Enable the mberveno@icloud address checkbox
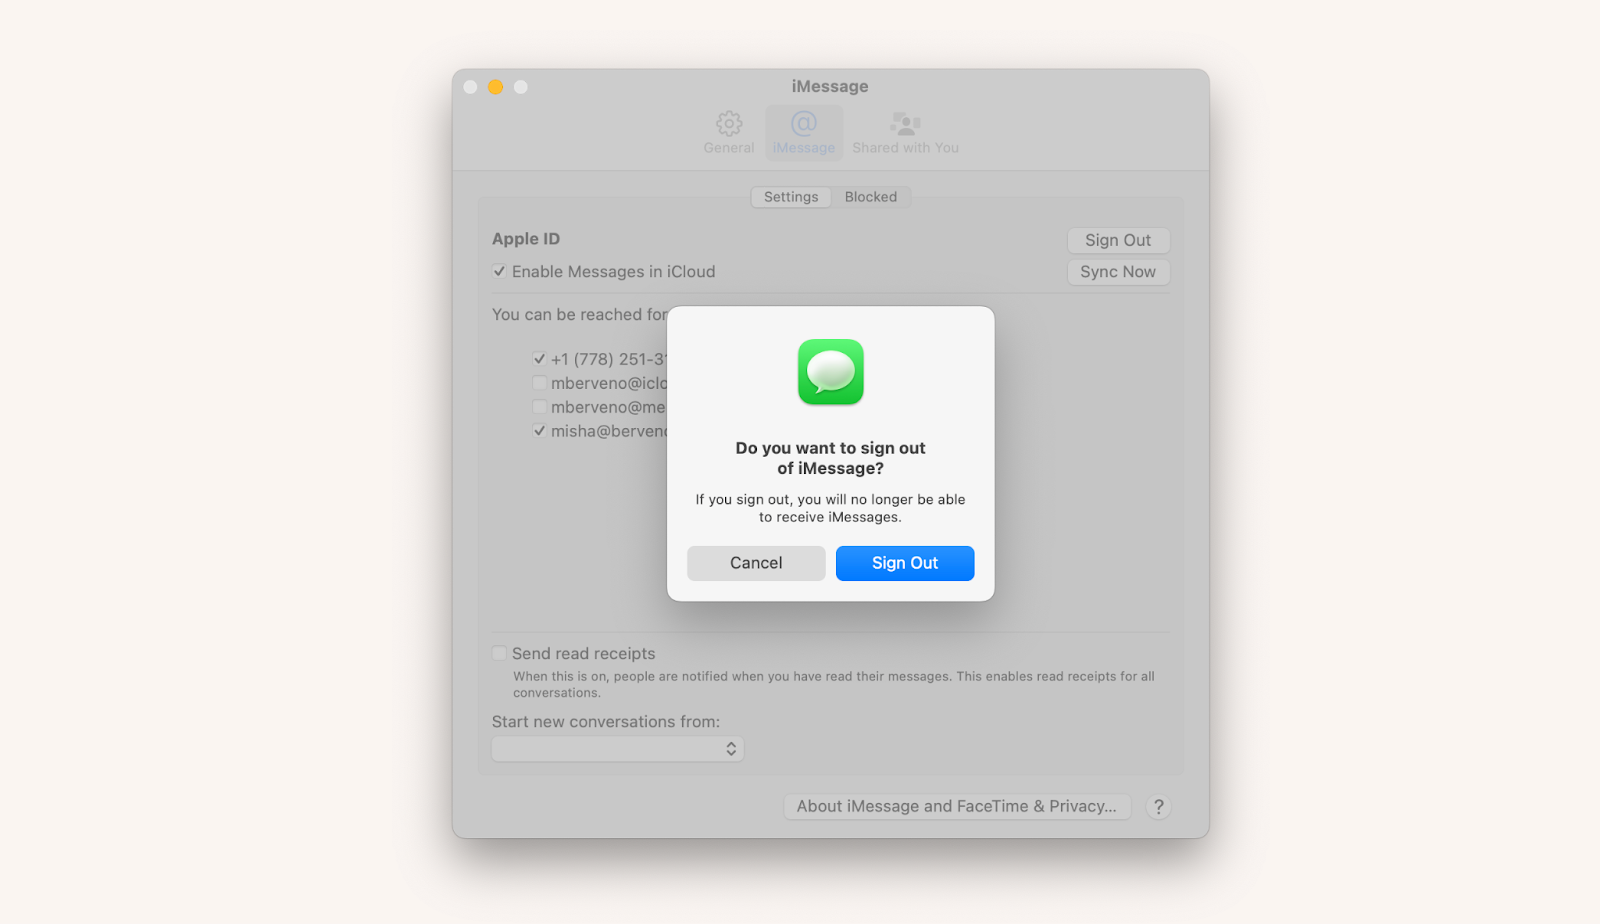This screenshot has width=1600, height=924. pyautogui.click(x=540, y=383)
